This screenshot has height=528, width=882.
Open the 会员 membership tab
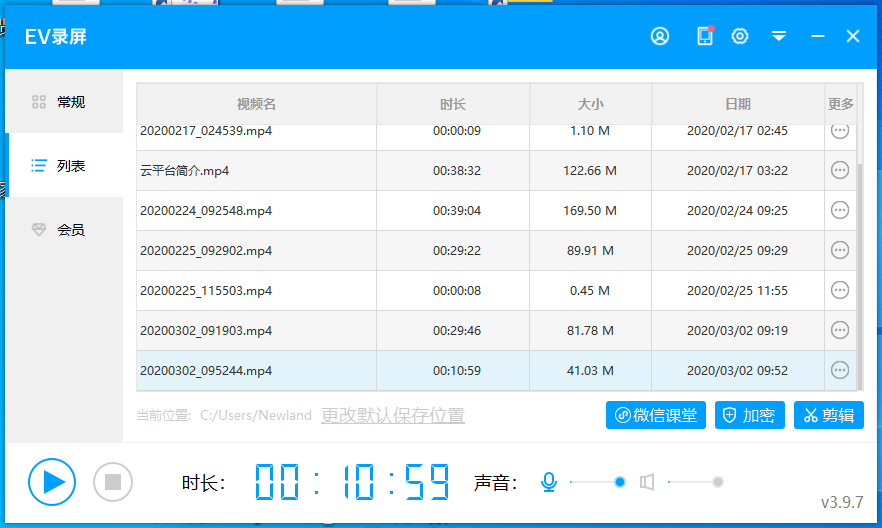click(x=64, y=230)
